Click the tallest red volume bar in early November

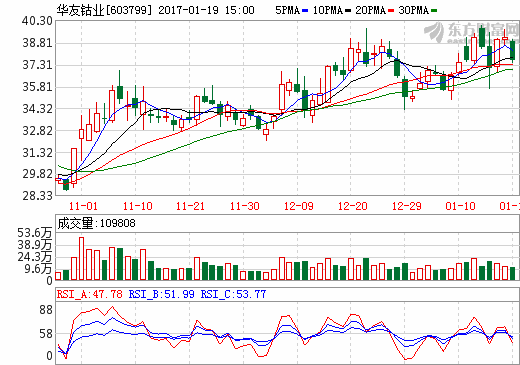point(81,258)
